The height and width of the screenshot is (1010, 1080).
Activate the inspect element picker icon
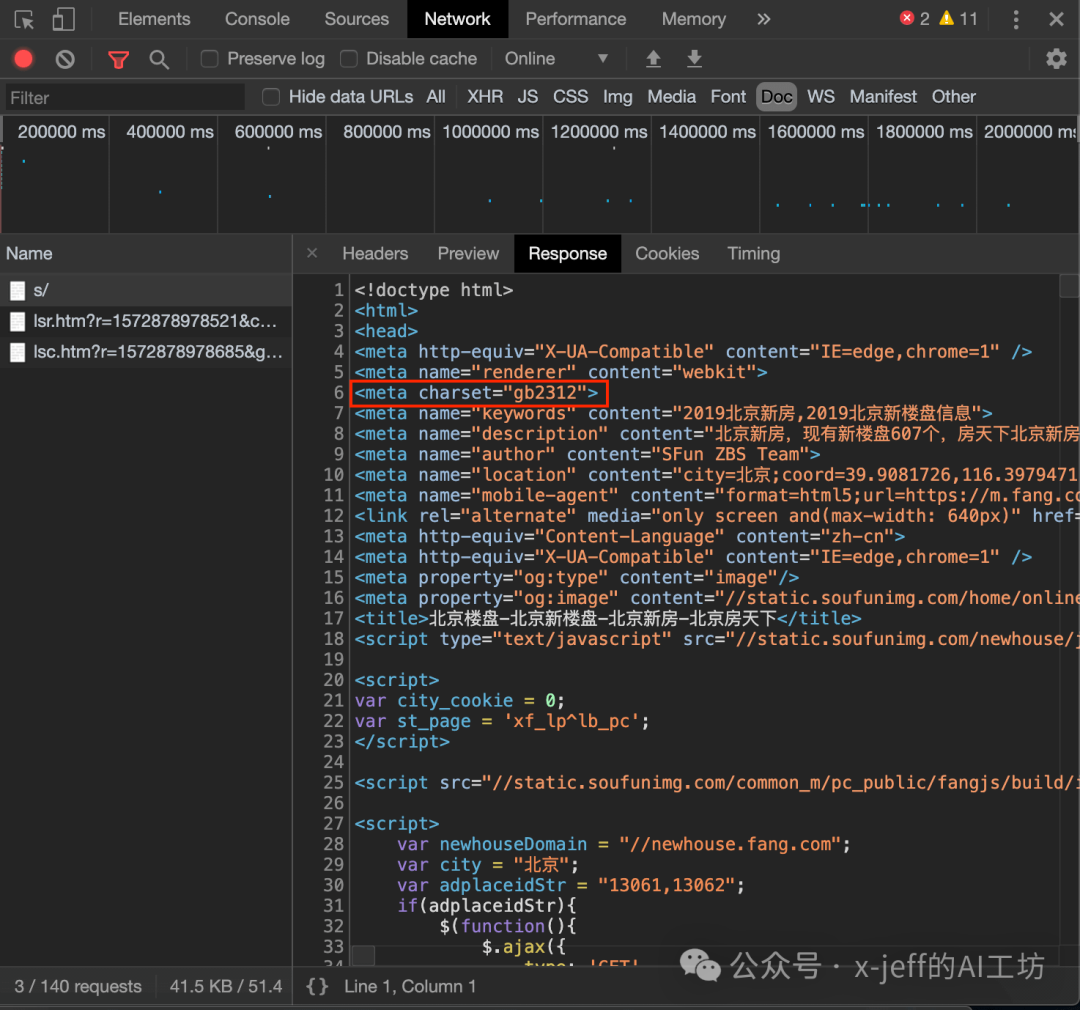[24, 19]
